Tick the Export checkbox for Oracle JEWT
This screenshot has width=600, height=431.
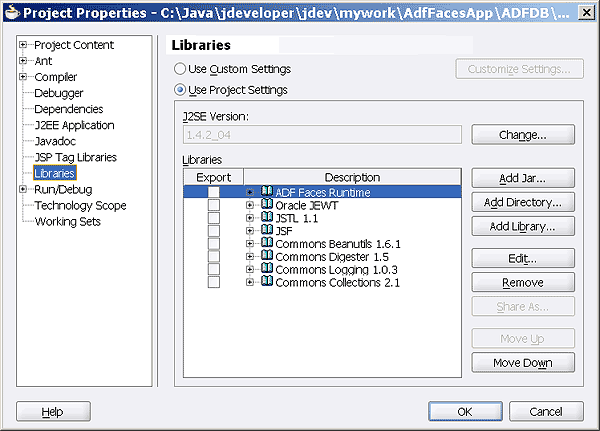coord(213,205)
